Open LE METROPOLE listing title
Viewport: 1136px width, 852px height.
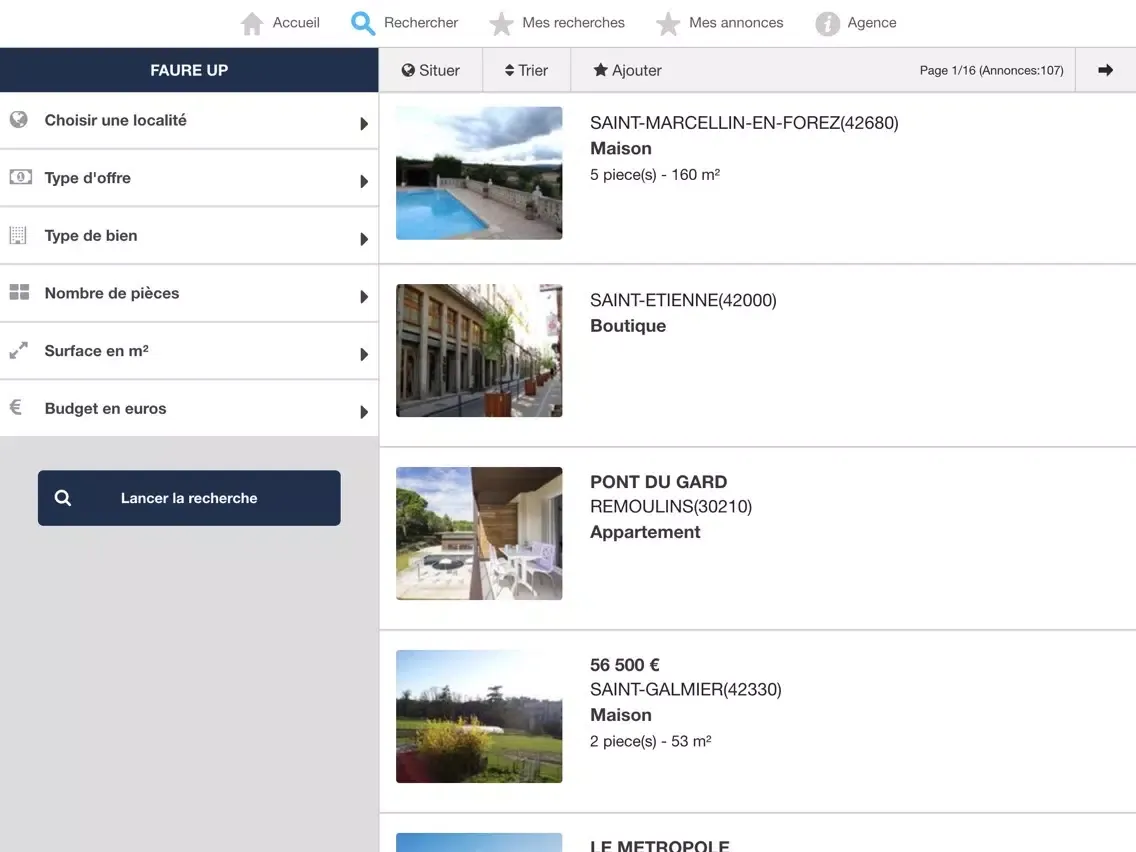pyautogui.click(x=659, y=845)
